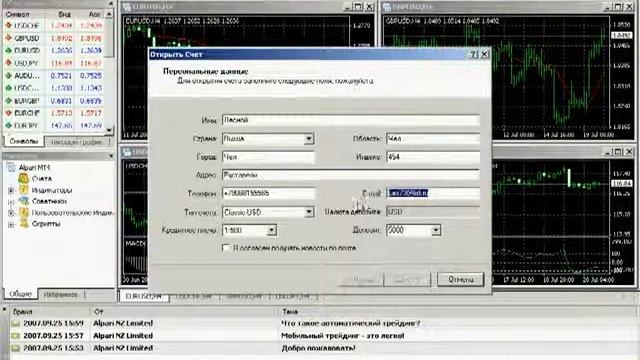The width and height of the screenshot is (640, 360).
Task: Expand the Советники tree node
Action: 11,201
